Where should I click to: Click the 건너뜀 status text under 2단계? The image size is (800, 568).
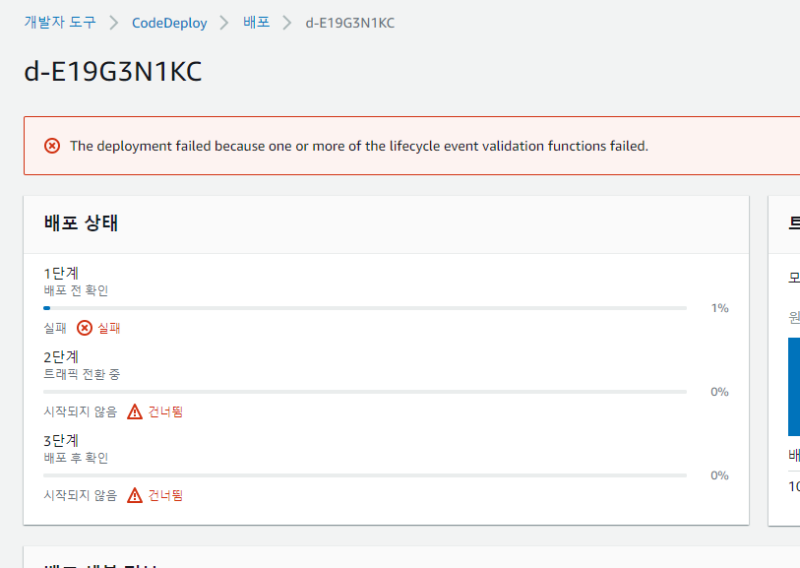coord(166,412)
